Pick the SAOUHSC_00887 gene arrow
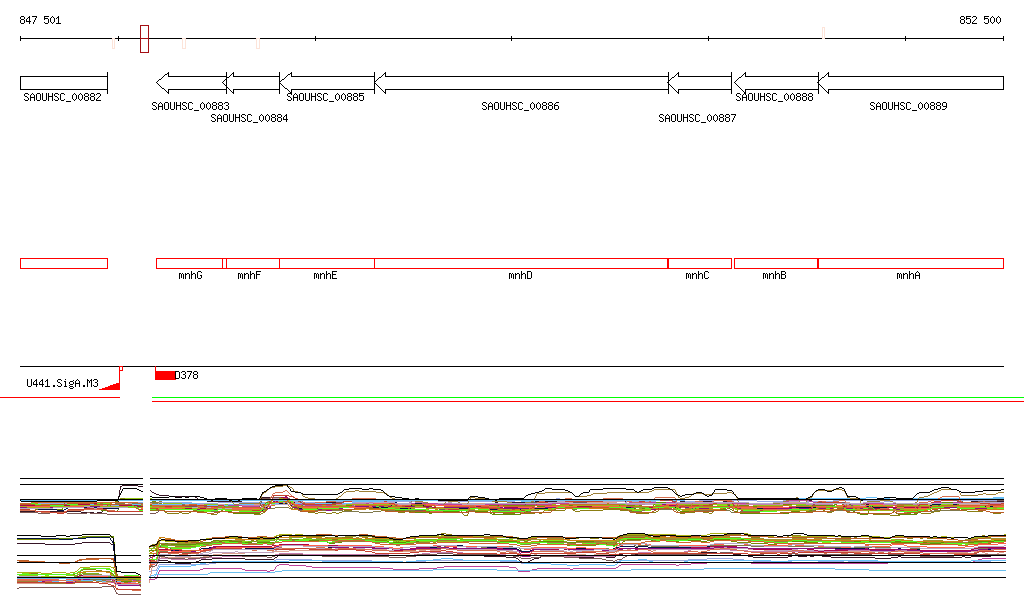This screenshot has height=611, width=1024. click(700, 82)
